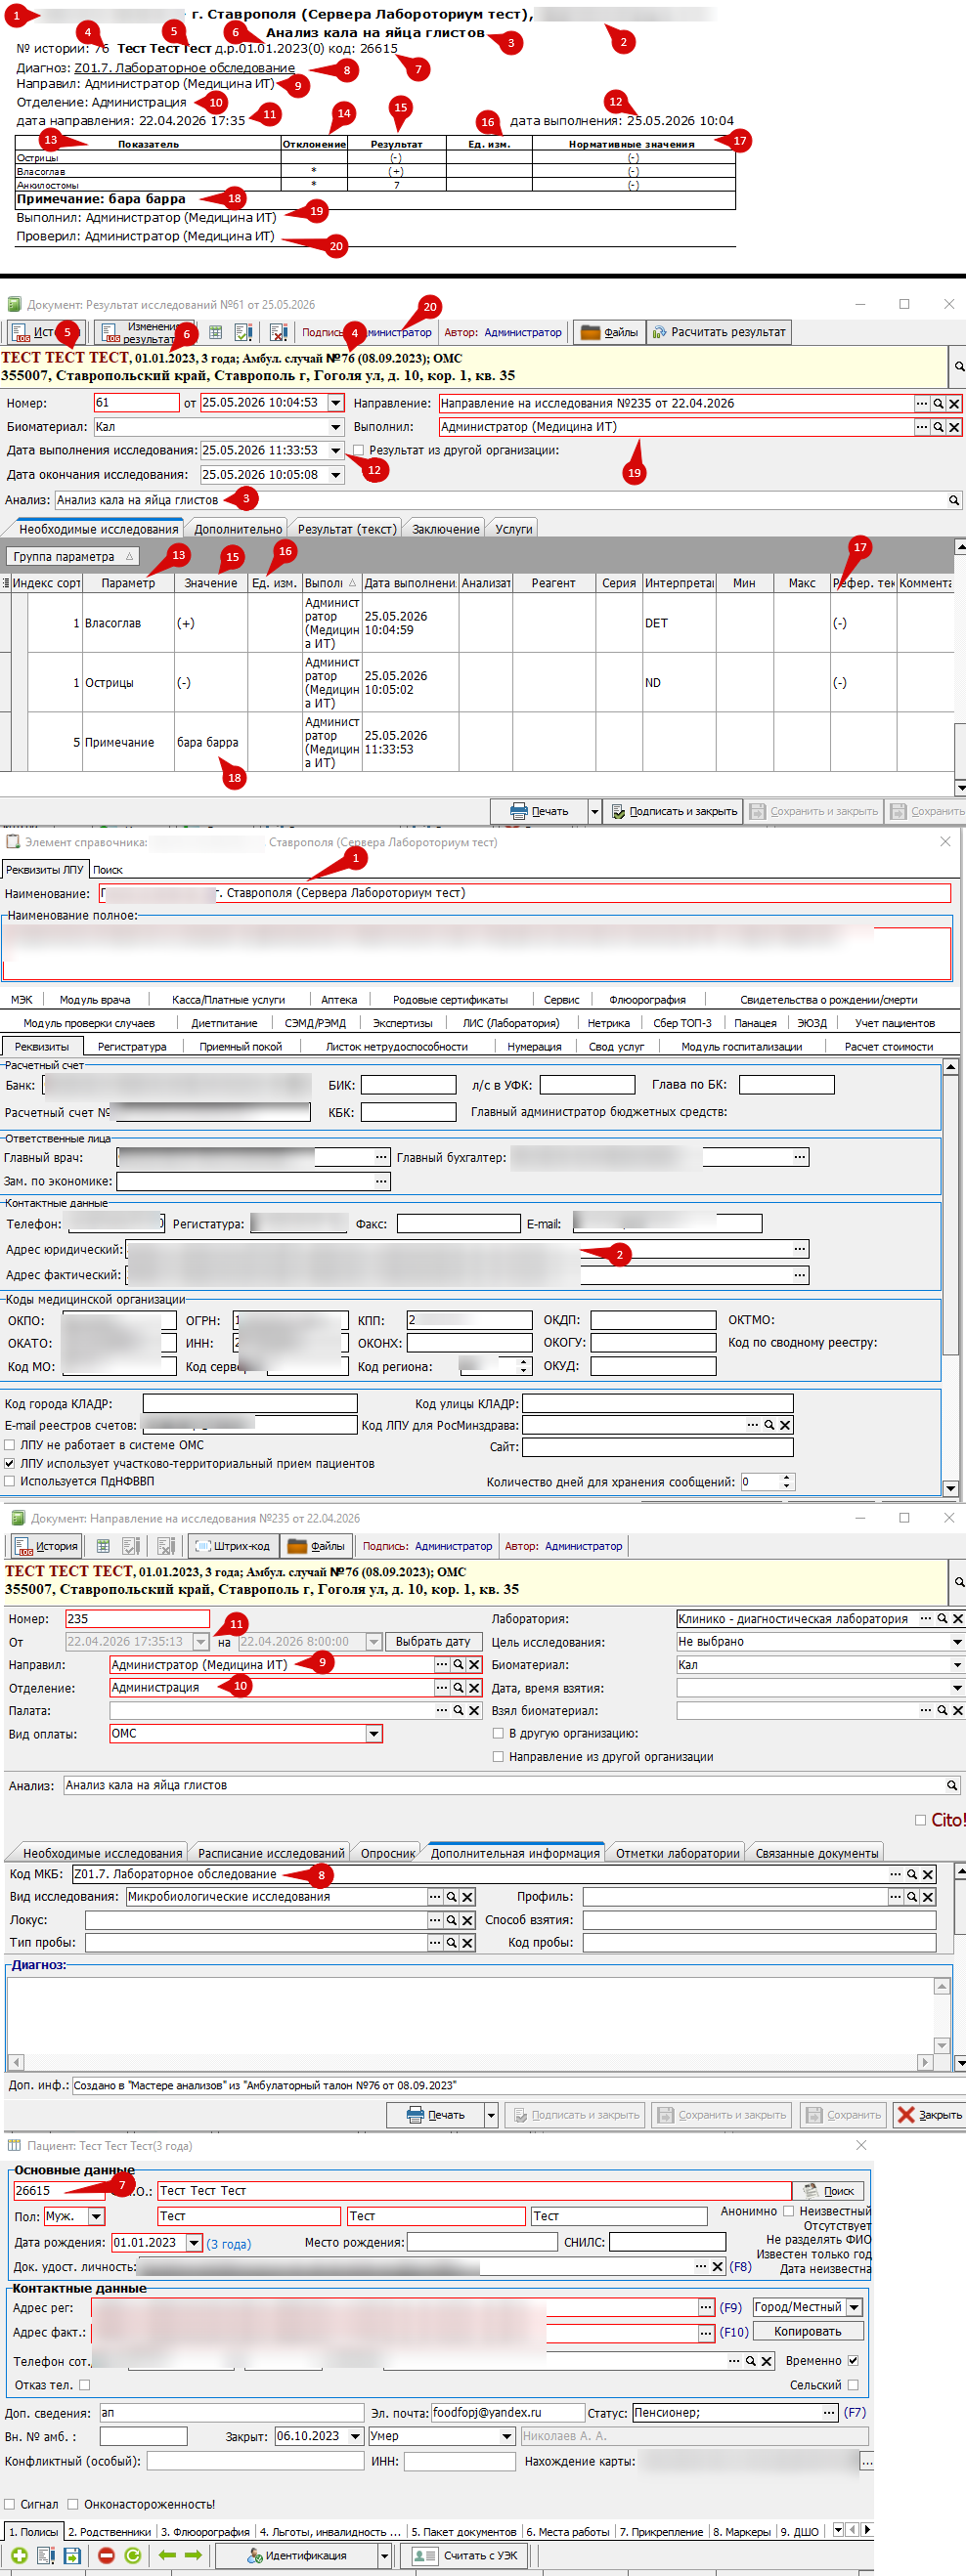Viewport: 966px width, 2576px height.
Task: Click green plus add icon in patient window
Action: pos(19,2555)
